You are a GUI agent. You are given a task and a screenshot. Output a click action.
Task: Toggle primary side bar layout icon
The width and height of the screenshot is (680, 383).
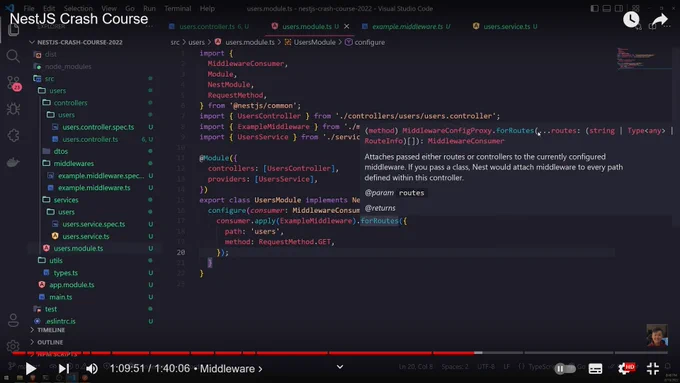pyautogui.click(x=595, y=8)
